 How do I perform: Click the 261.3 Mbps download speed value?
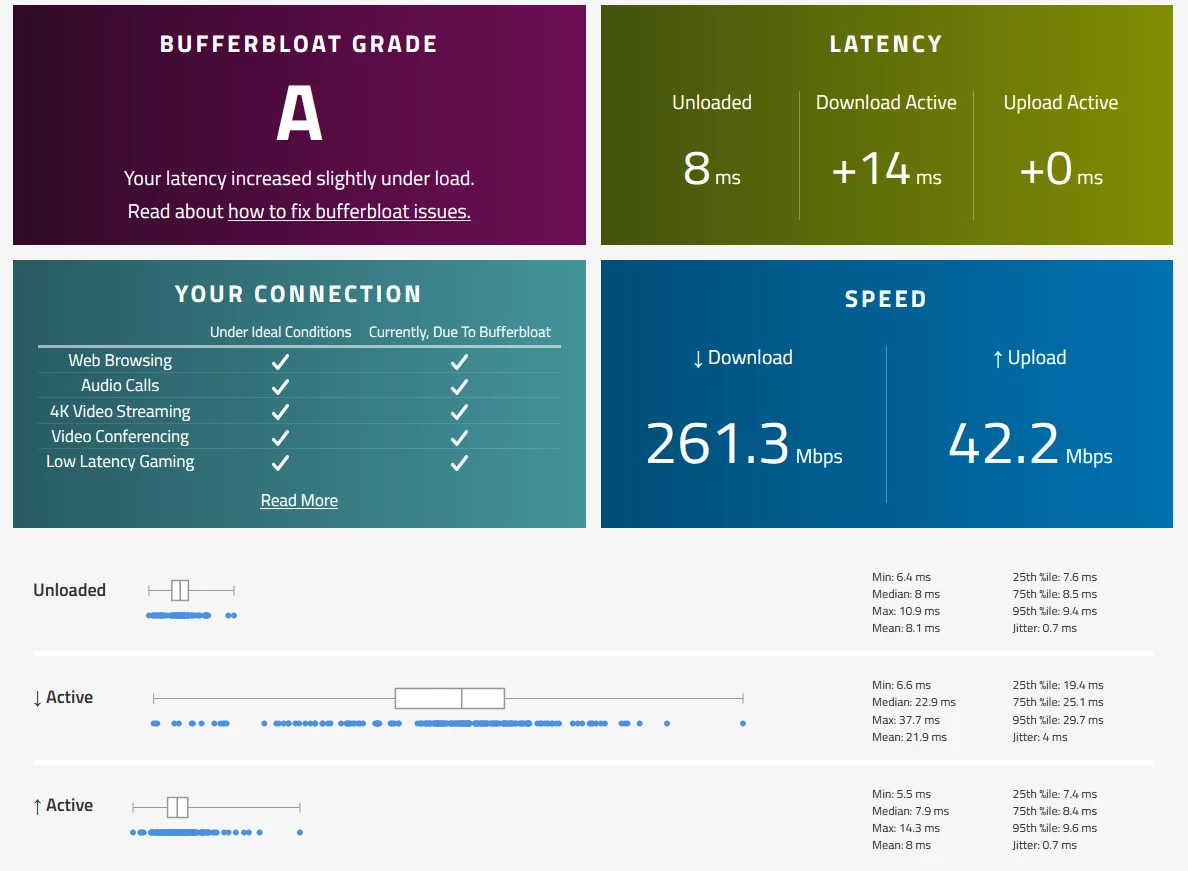pyautogui.click(x=744, y=445)
